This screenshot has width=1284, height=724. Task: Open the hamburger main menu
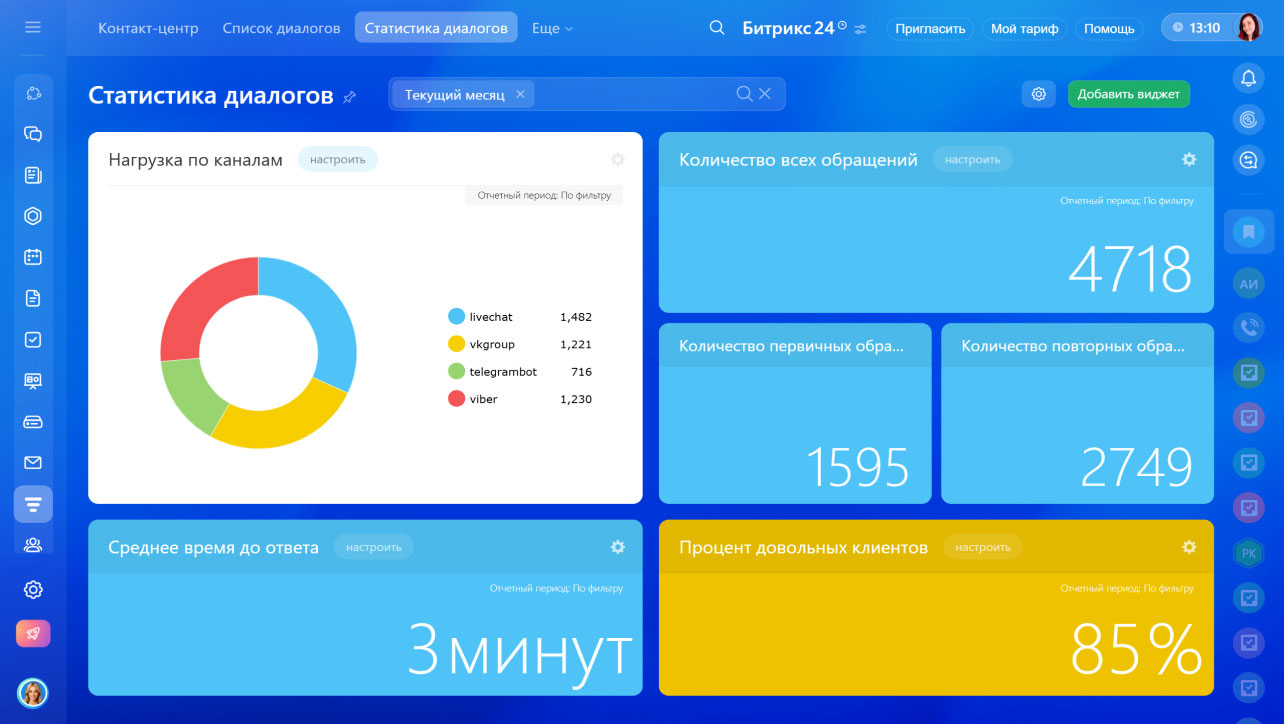pyautogui.click(x=33, y=27)
